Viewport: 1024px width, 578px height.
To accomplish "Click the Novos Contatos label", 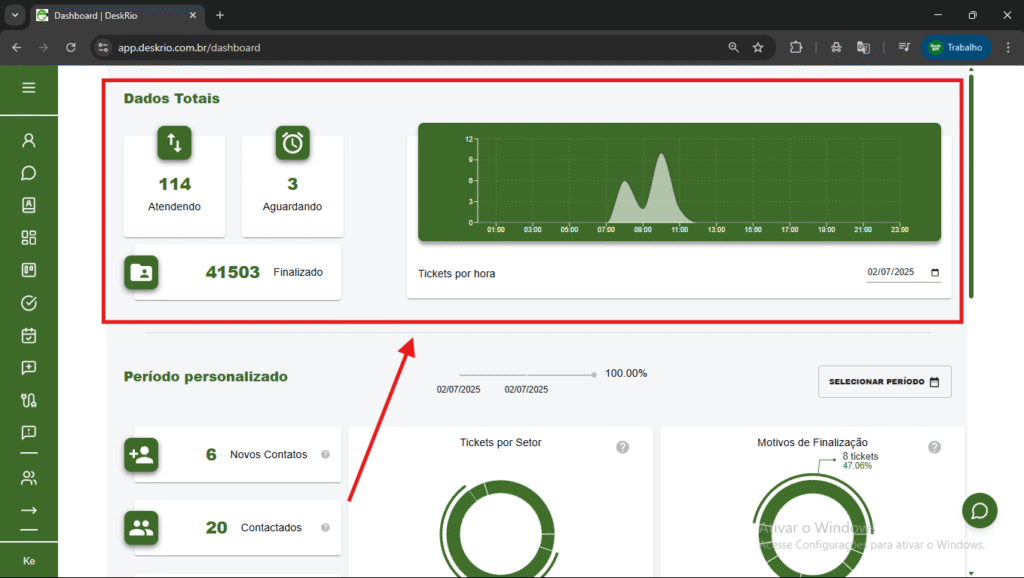I will pyautogui.click(x=268, y=455).
